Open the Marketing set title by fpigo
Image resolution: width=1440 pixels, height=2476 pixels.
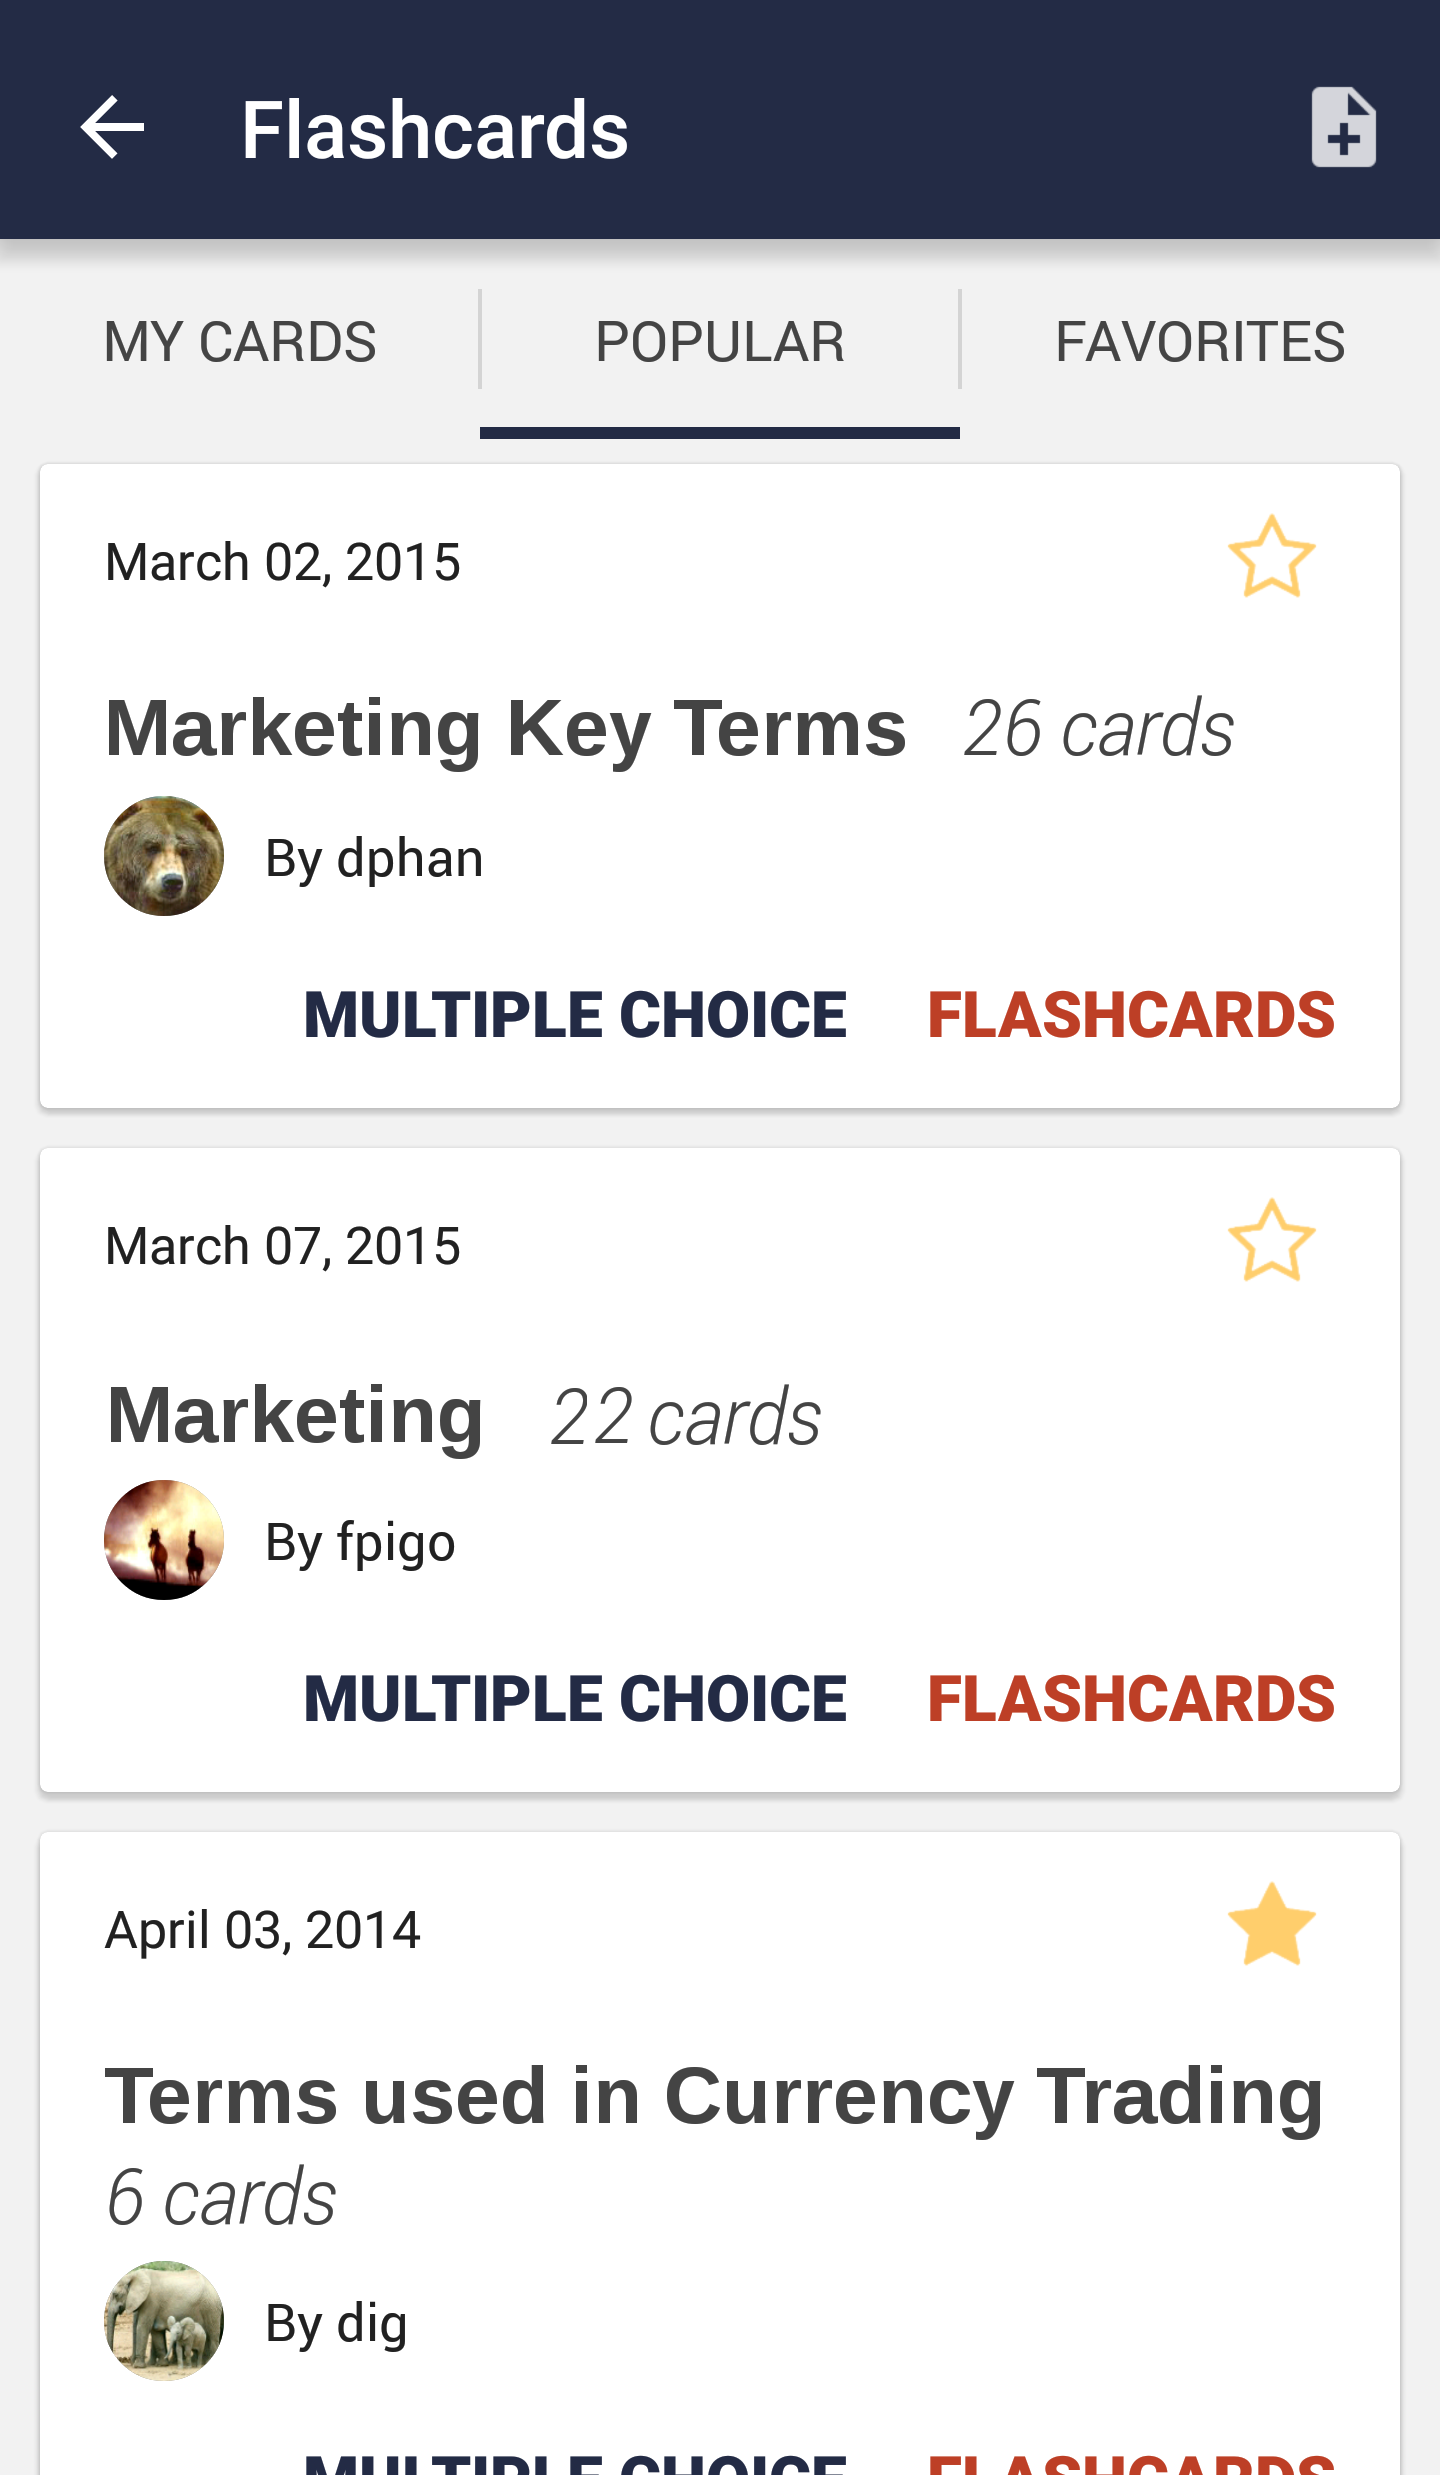(x=296, y=1415)
